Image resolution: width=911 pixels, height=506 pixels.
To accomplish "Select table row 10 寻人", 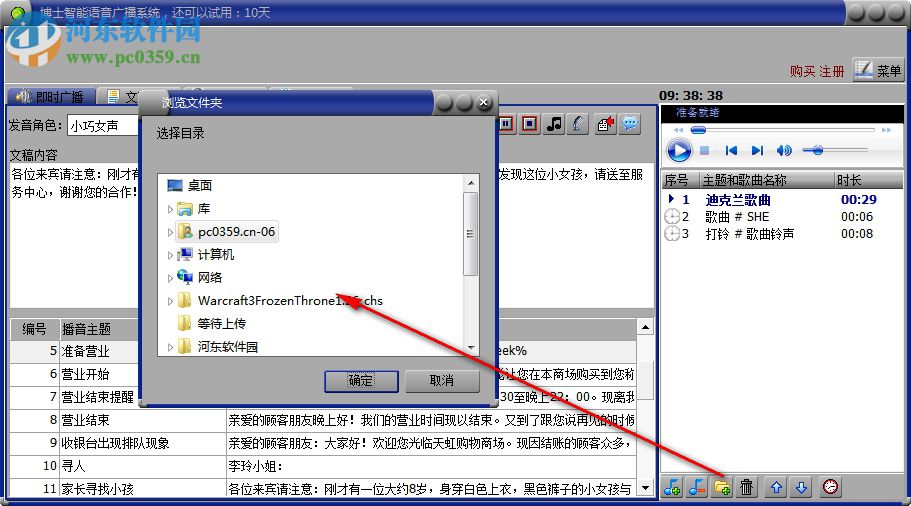I will coord(323,466).
